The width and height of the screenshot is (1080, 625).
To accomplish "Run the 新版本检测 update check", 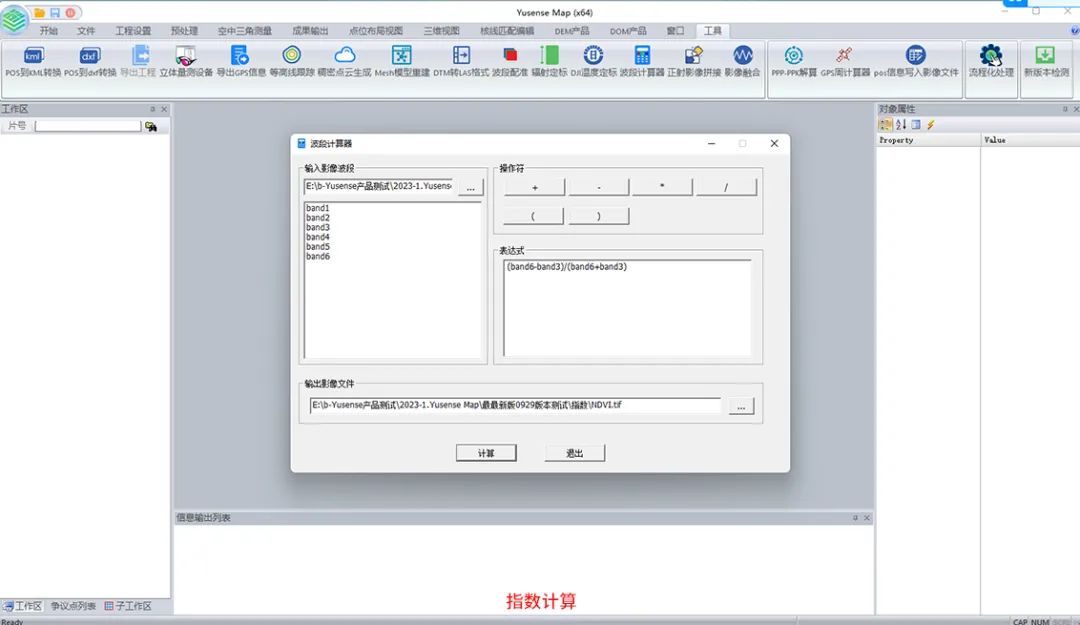I will coord(1045,57).
